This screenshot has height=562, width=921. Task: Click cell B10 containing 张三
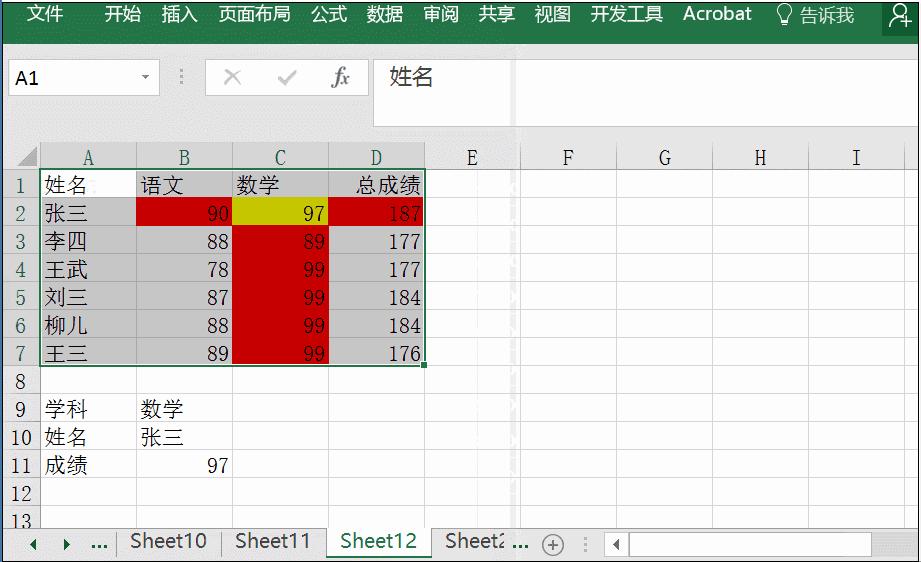pyautogui.click(x=184, y=436)
